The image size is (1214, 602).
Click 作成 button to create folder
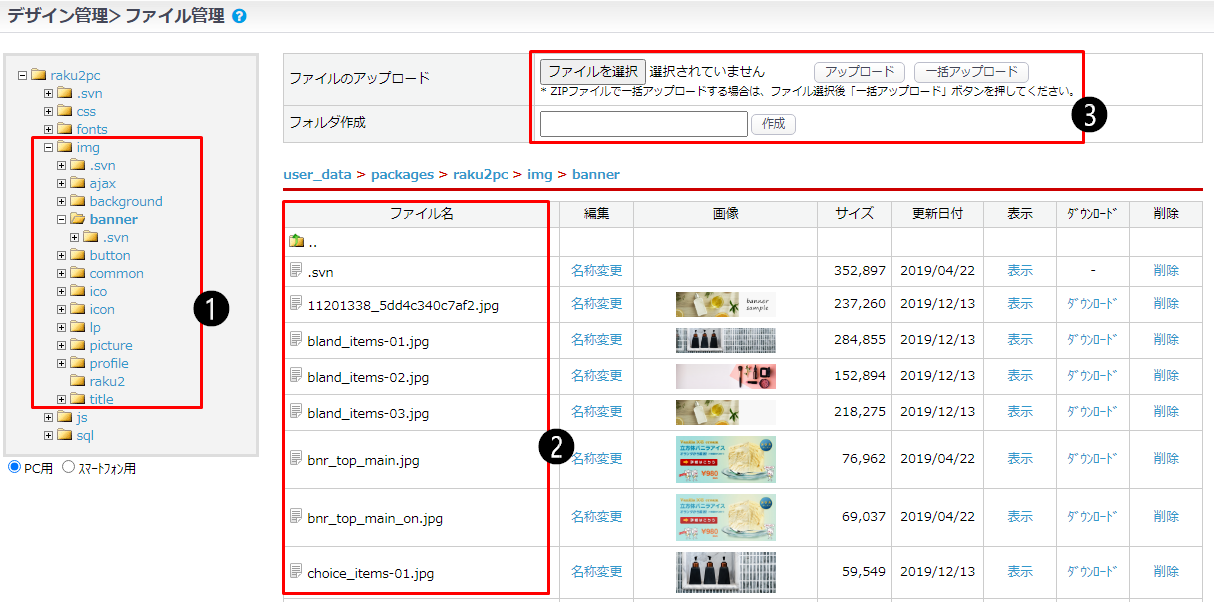(773, 124)
